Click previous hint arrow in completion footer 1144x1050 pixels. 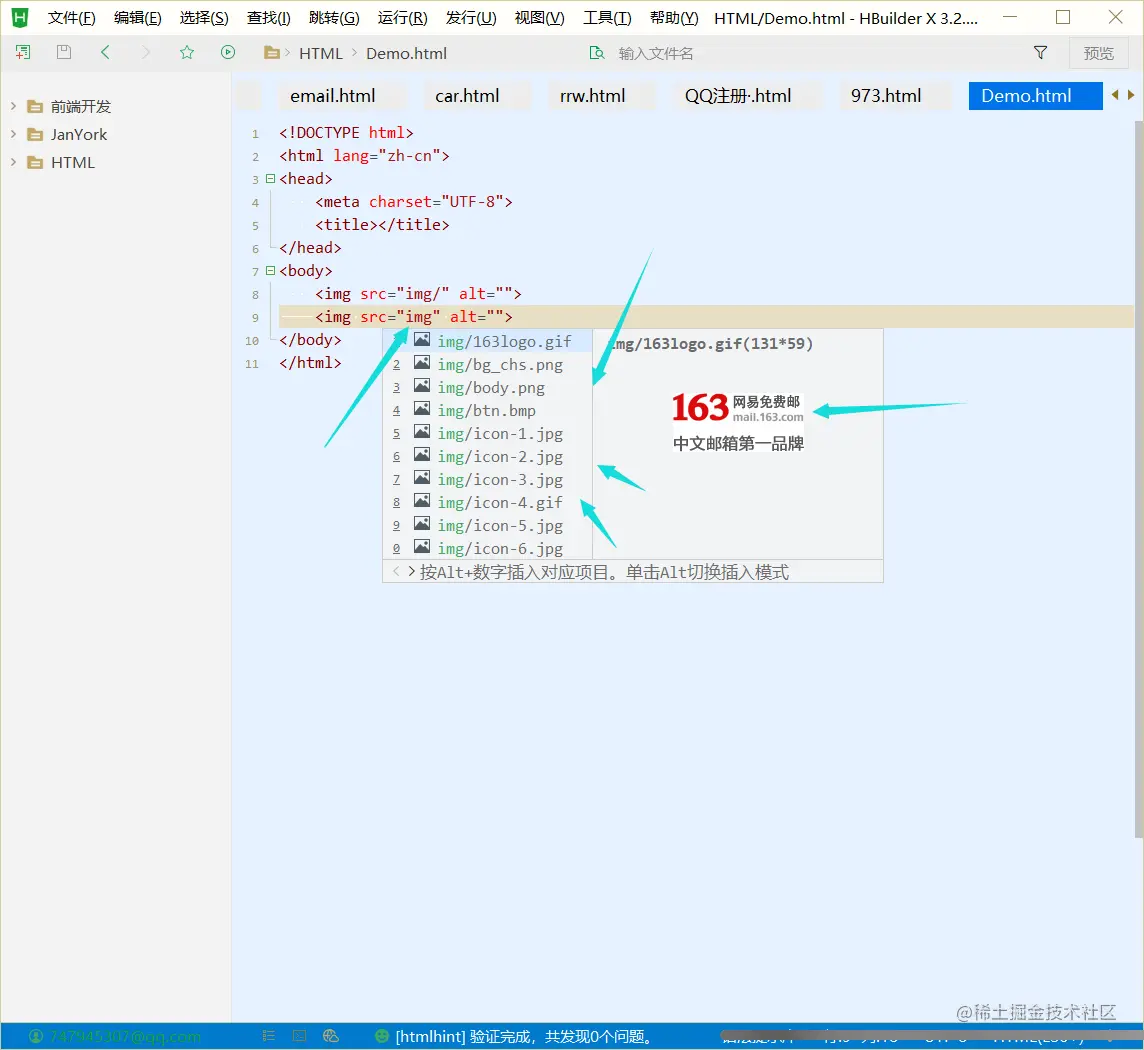click(x=395, y=571)
